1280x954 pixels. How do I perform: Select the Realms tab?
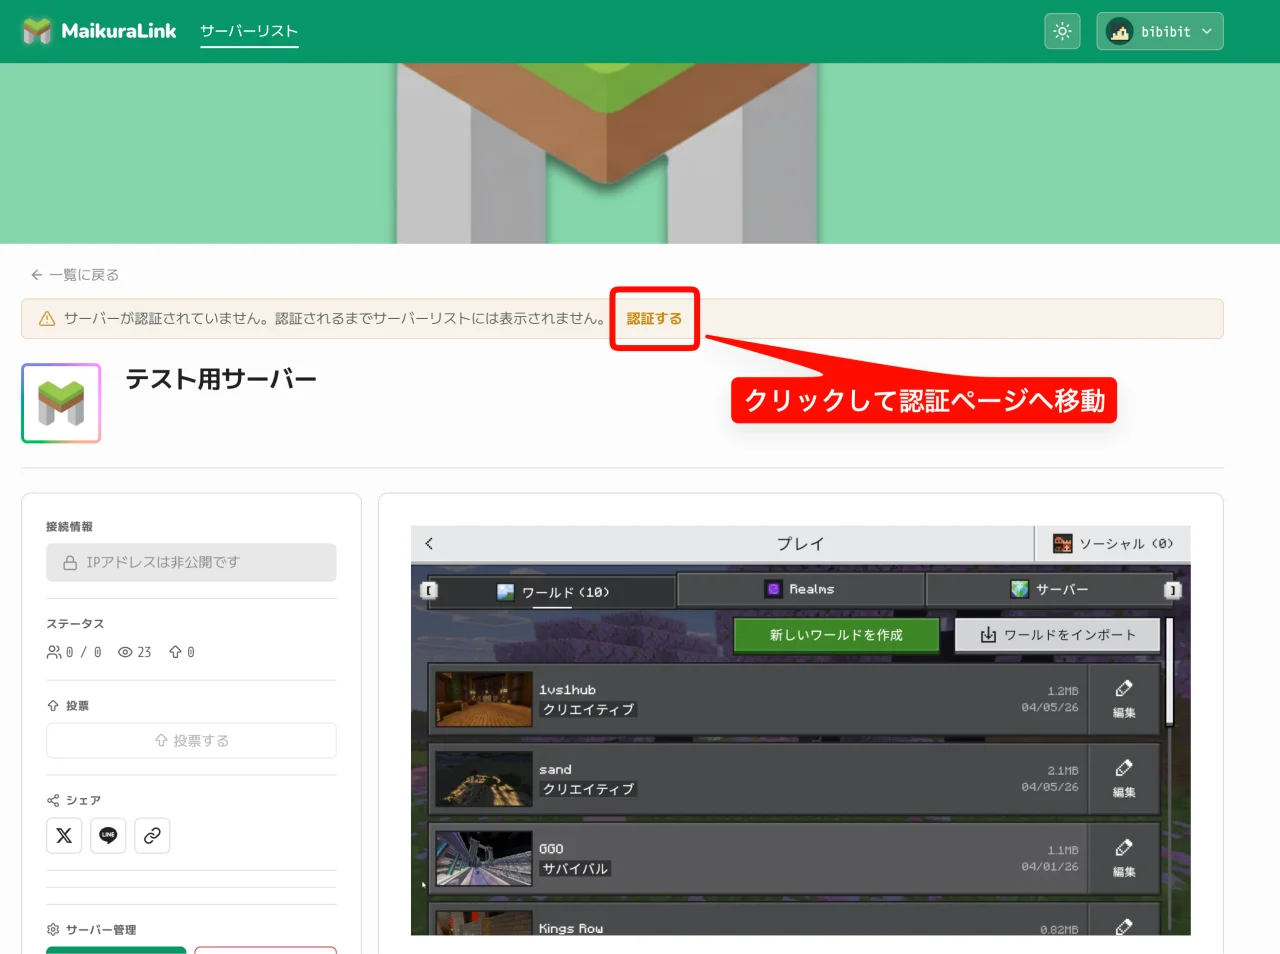tap(800, 589)
